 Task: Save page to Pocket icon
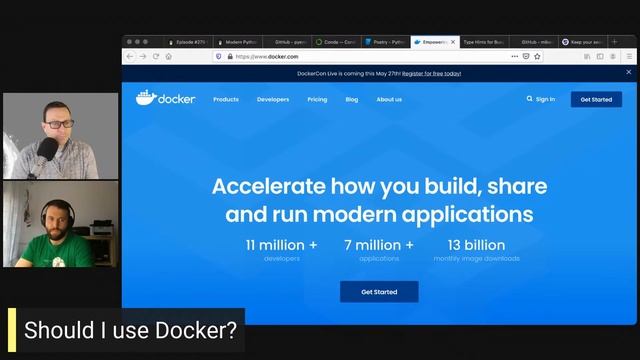pos(526,56)
